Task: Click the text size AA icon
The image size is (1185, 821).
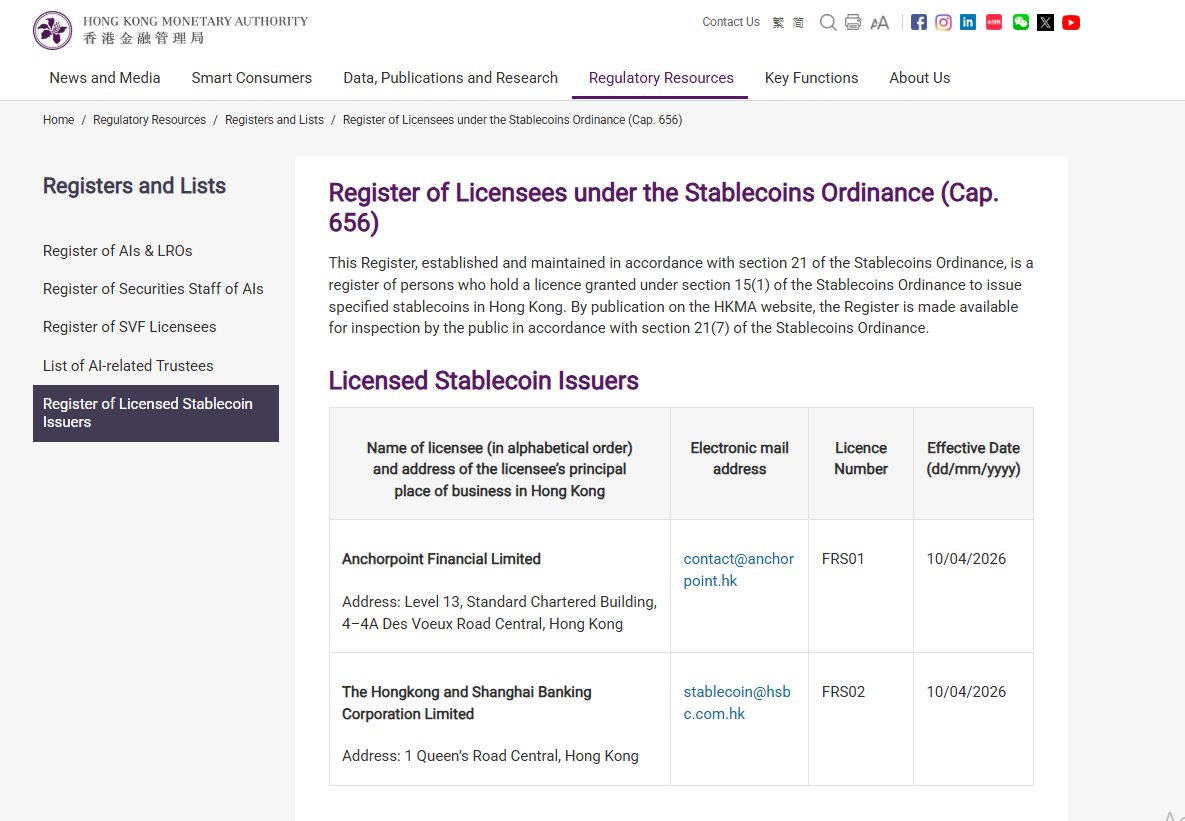Action: click(879, 23)
